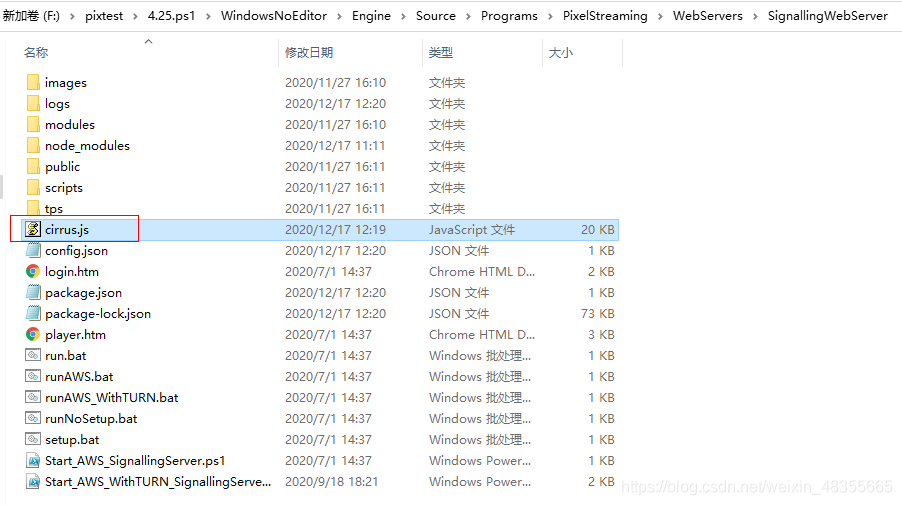Viewport: 902px width, 505px height.
Task: Jump to Source in the address path
Action: (435, 16)
